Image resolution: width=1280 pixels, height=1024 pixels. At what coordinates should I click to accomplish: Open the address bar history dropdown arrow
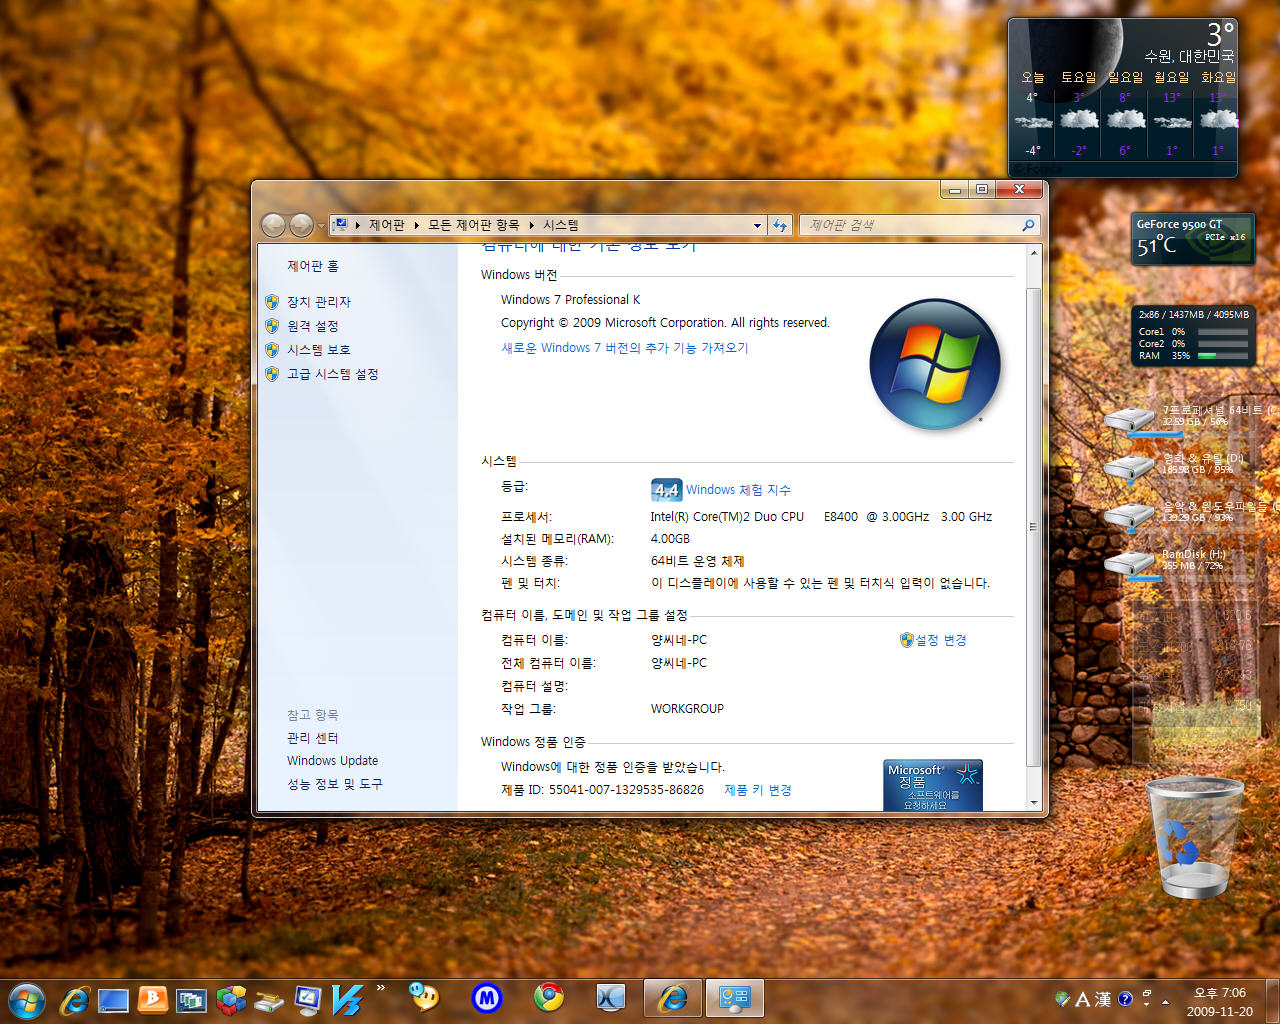757,226
